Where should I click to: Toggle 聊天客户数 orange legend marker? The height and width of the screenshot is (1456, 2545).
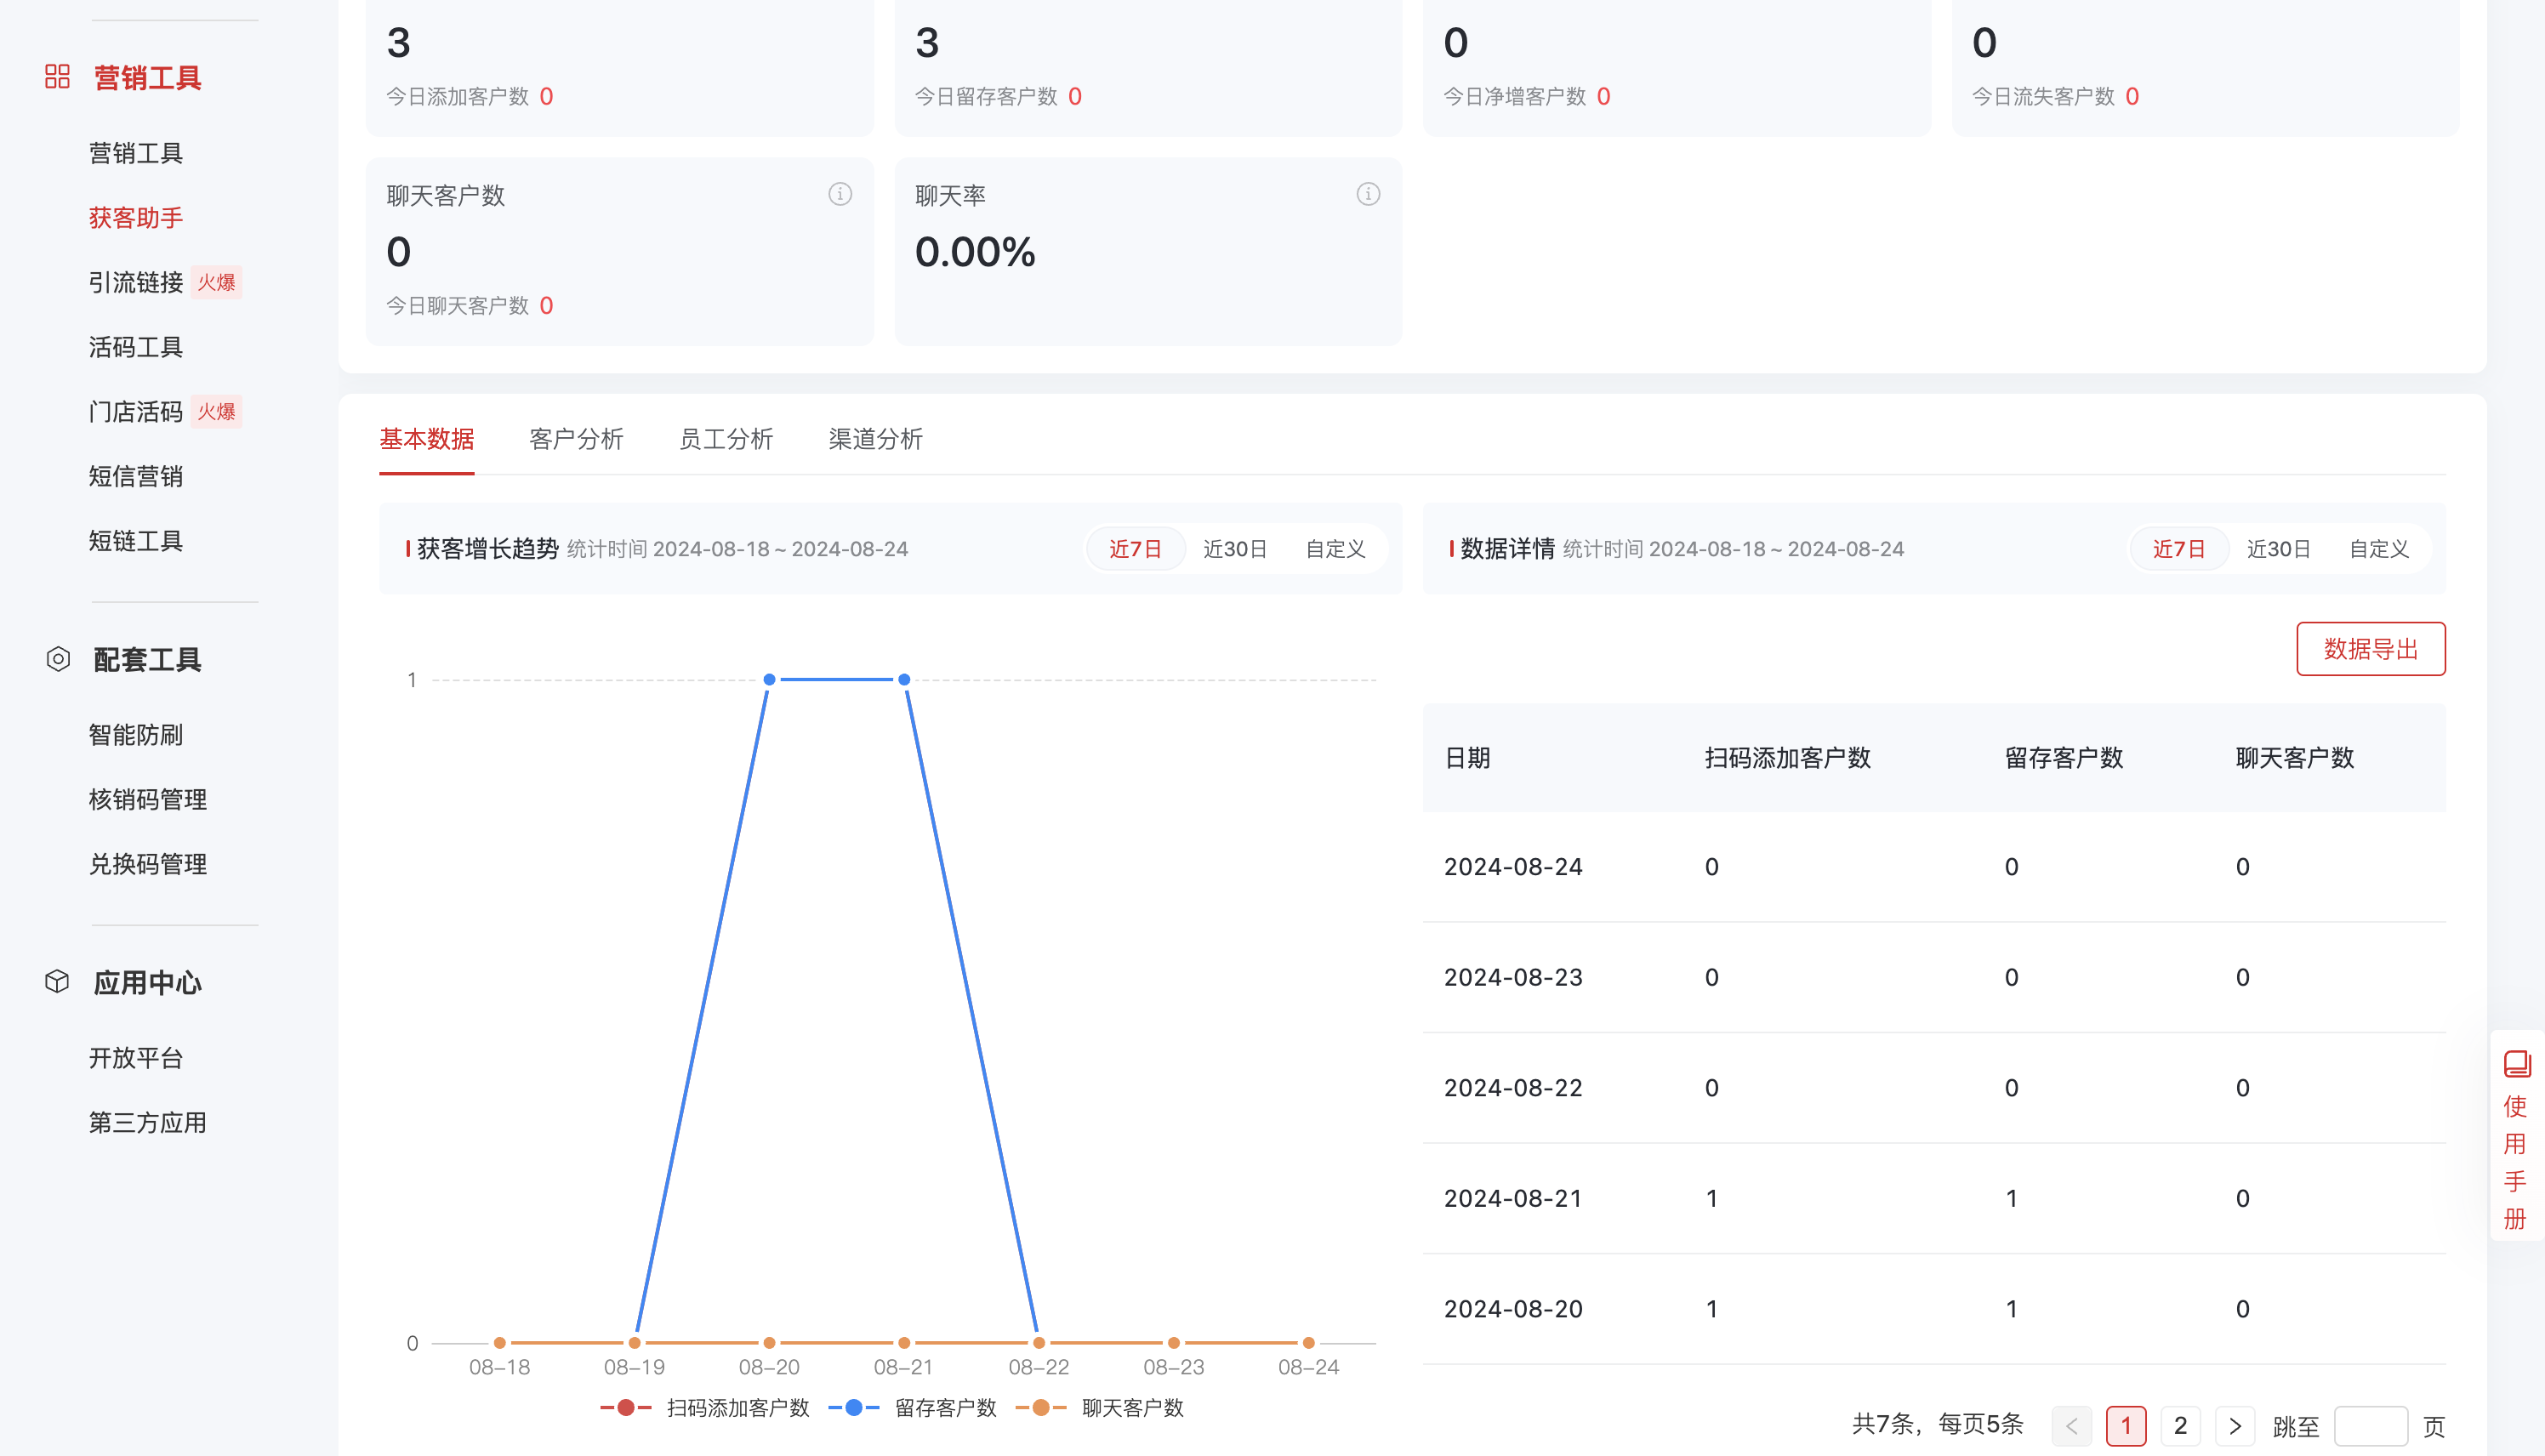[1041, 1408]
